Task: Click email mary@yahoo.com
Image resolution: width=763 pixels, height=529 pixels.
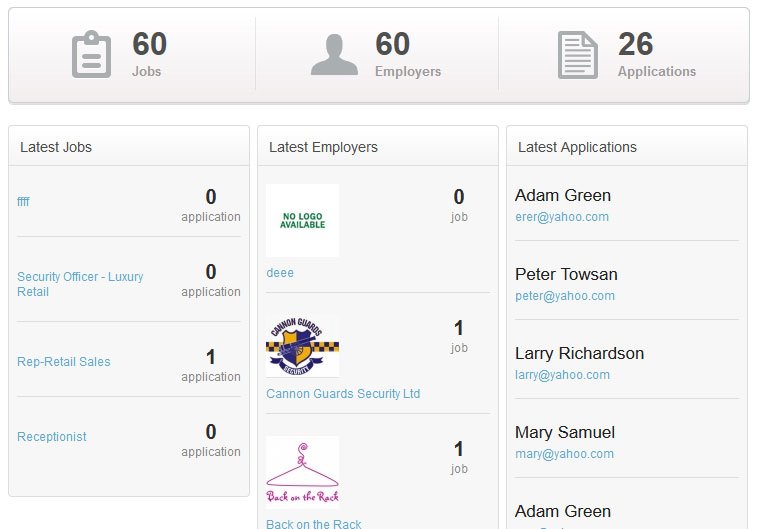Action: pyautogui.click(x=564, y=453)
